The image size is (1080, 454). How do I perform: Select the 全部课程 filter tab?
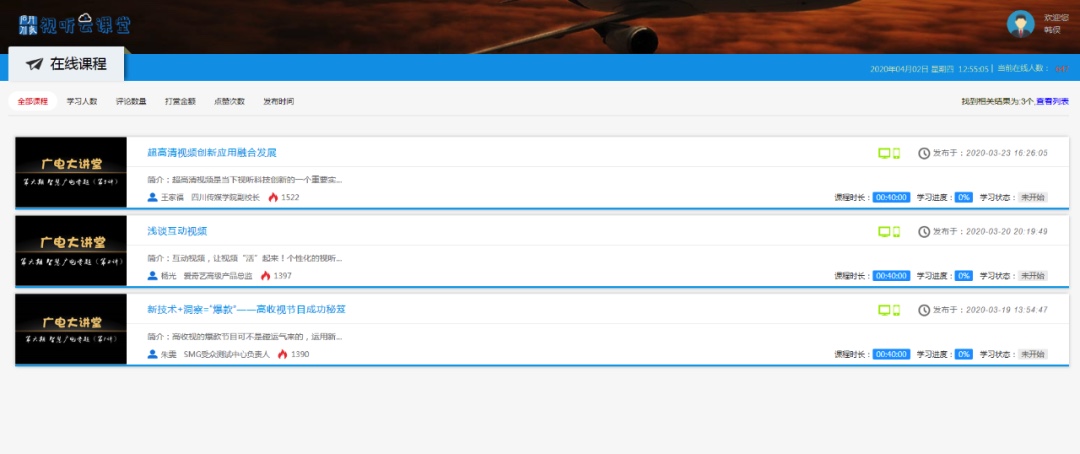32,101
